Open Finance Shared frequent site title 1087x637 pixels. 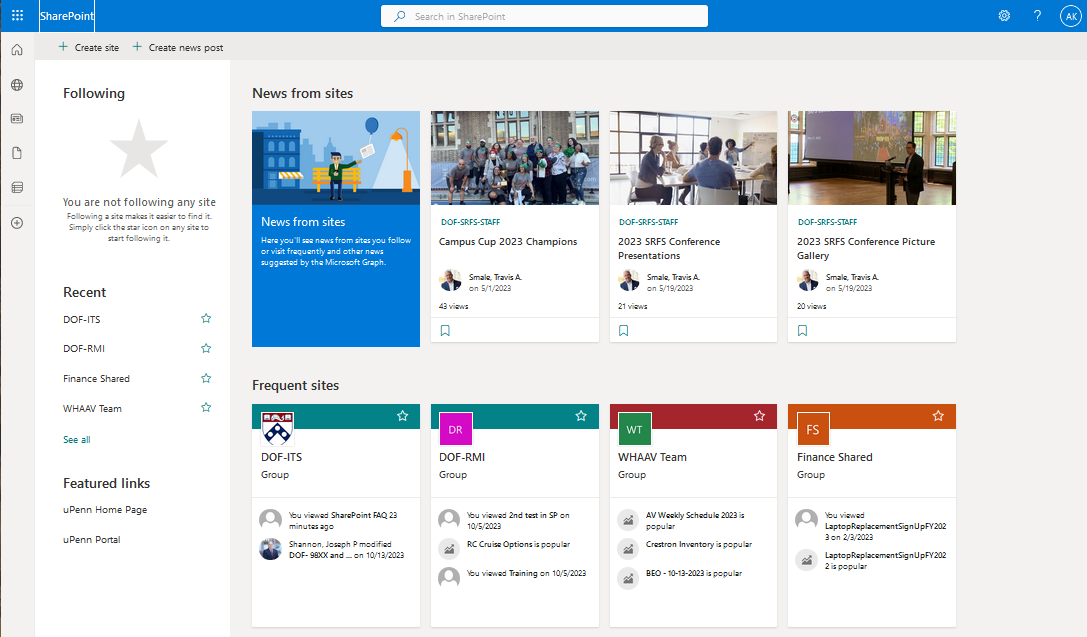[835, 457]
